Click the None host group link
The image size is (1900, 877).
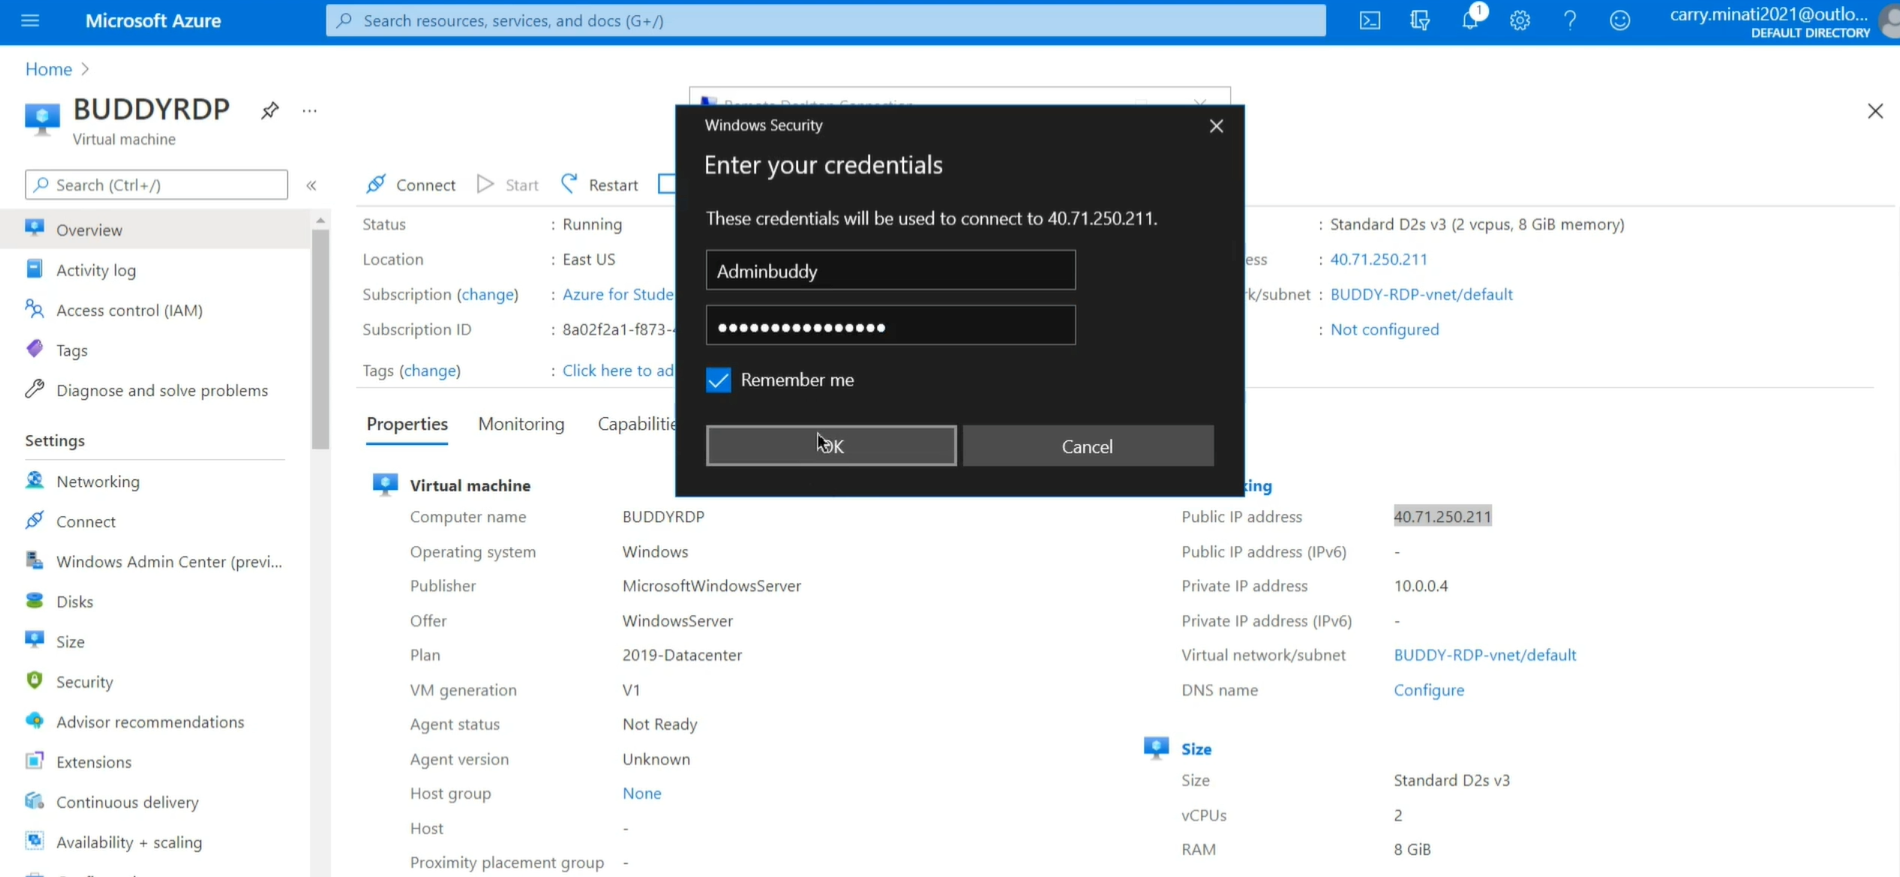point(642,793)
